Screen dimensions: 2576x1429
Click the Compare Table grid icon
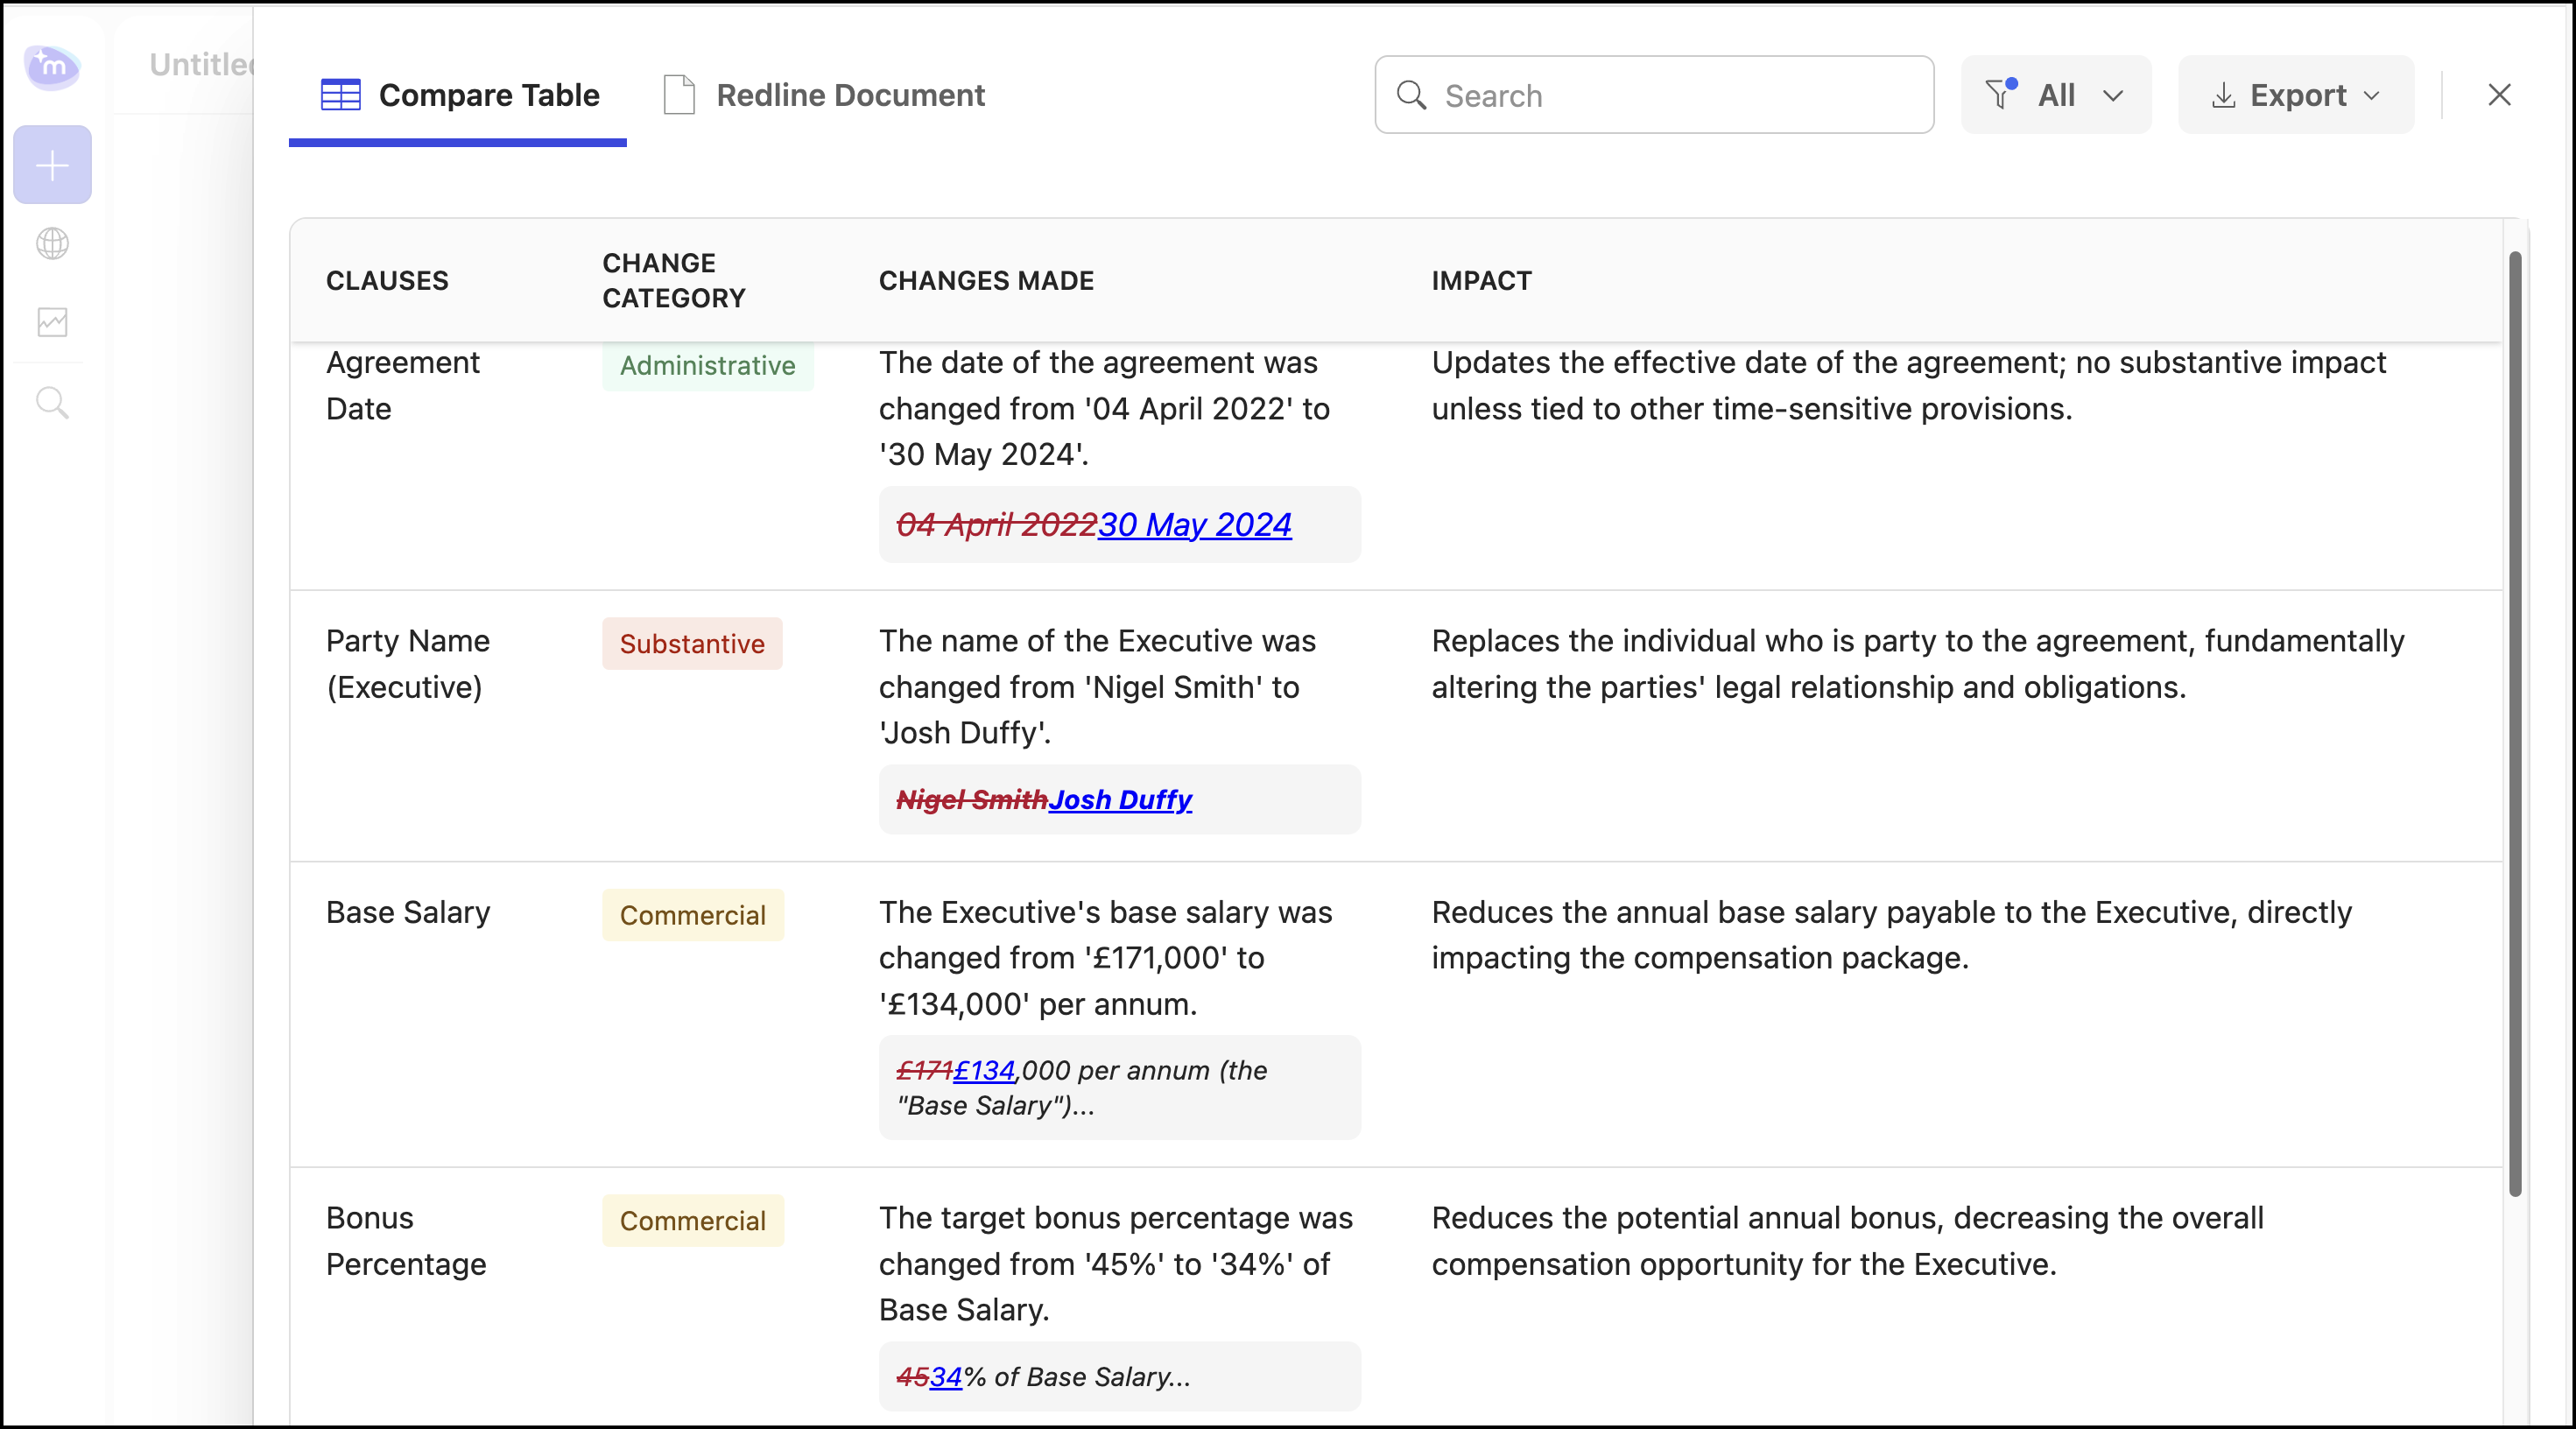(340, 95)
